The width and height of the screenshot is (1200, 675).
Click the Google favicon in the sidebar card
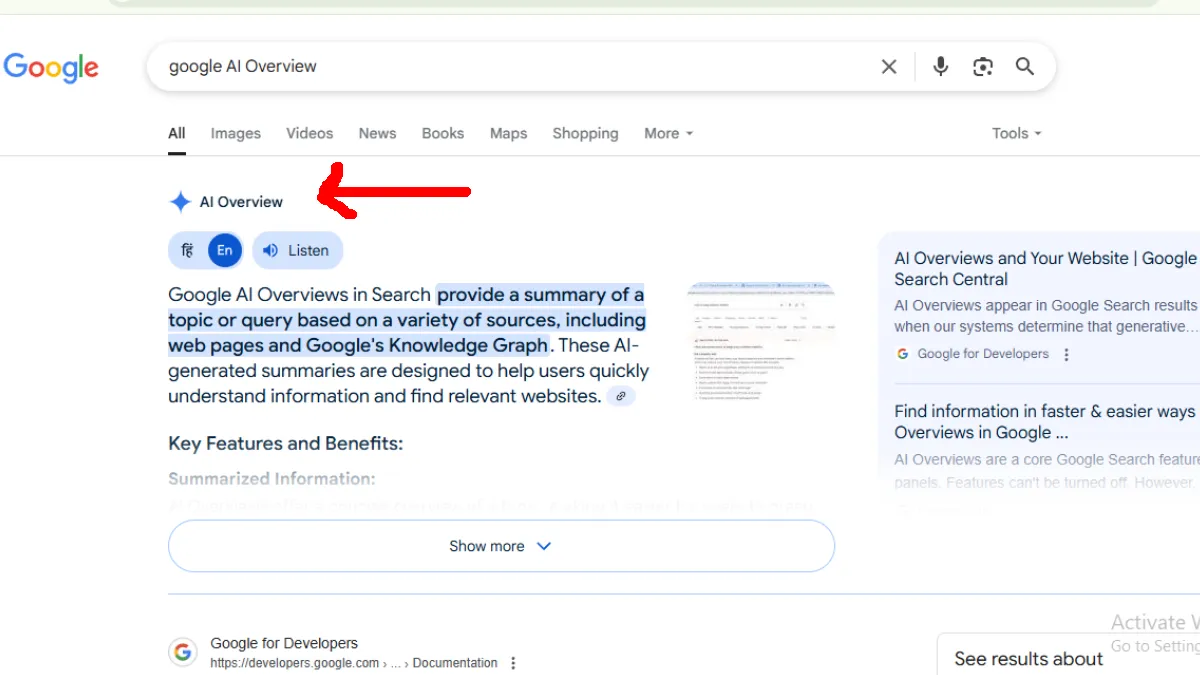pyautogui.click(x=903, y=354)
